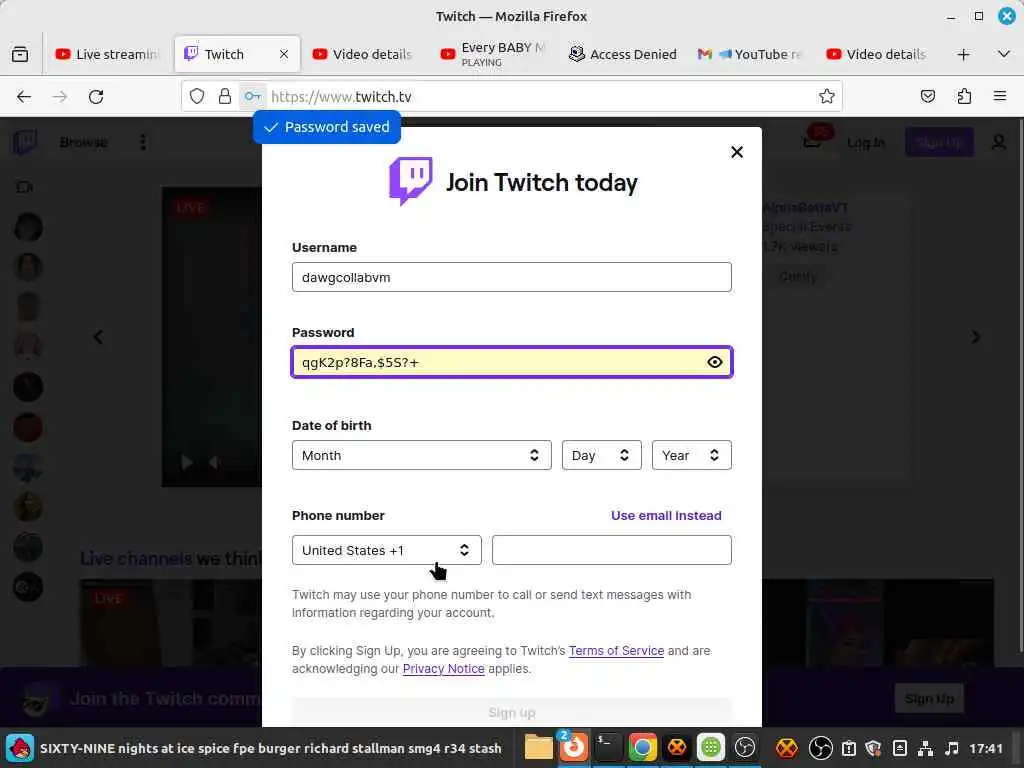The image size is (1024, 768).
Task: Open the Day dropdown
Action: (x=601, y=455)
